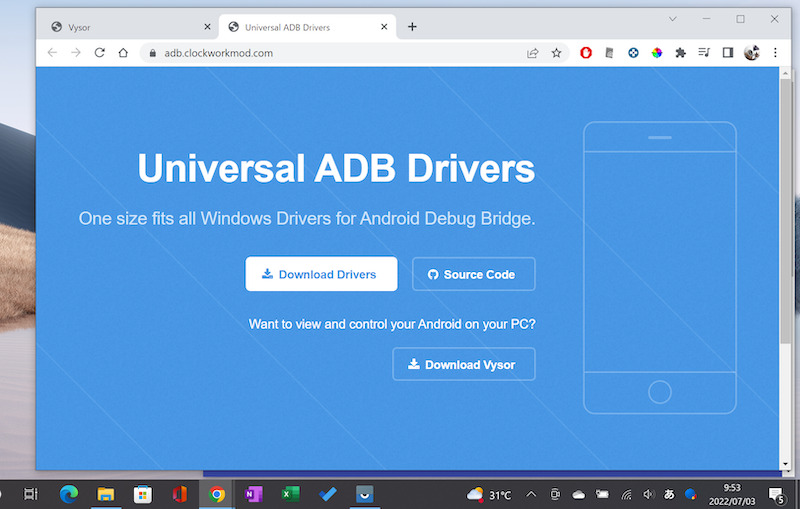This screenshot has height=509, width=800.
Task: Click the volume speaker icon in tray
Action: coord(649,494)
